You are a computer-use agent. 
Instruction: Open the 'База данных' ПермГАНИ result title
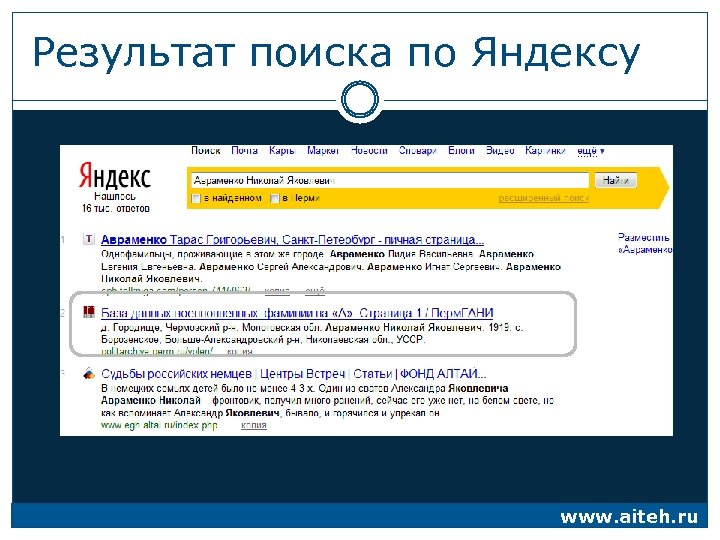(x=297, y=313)
